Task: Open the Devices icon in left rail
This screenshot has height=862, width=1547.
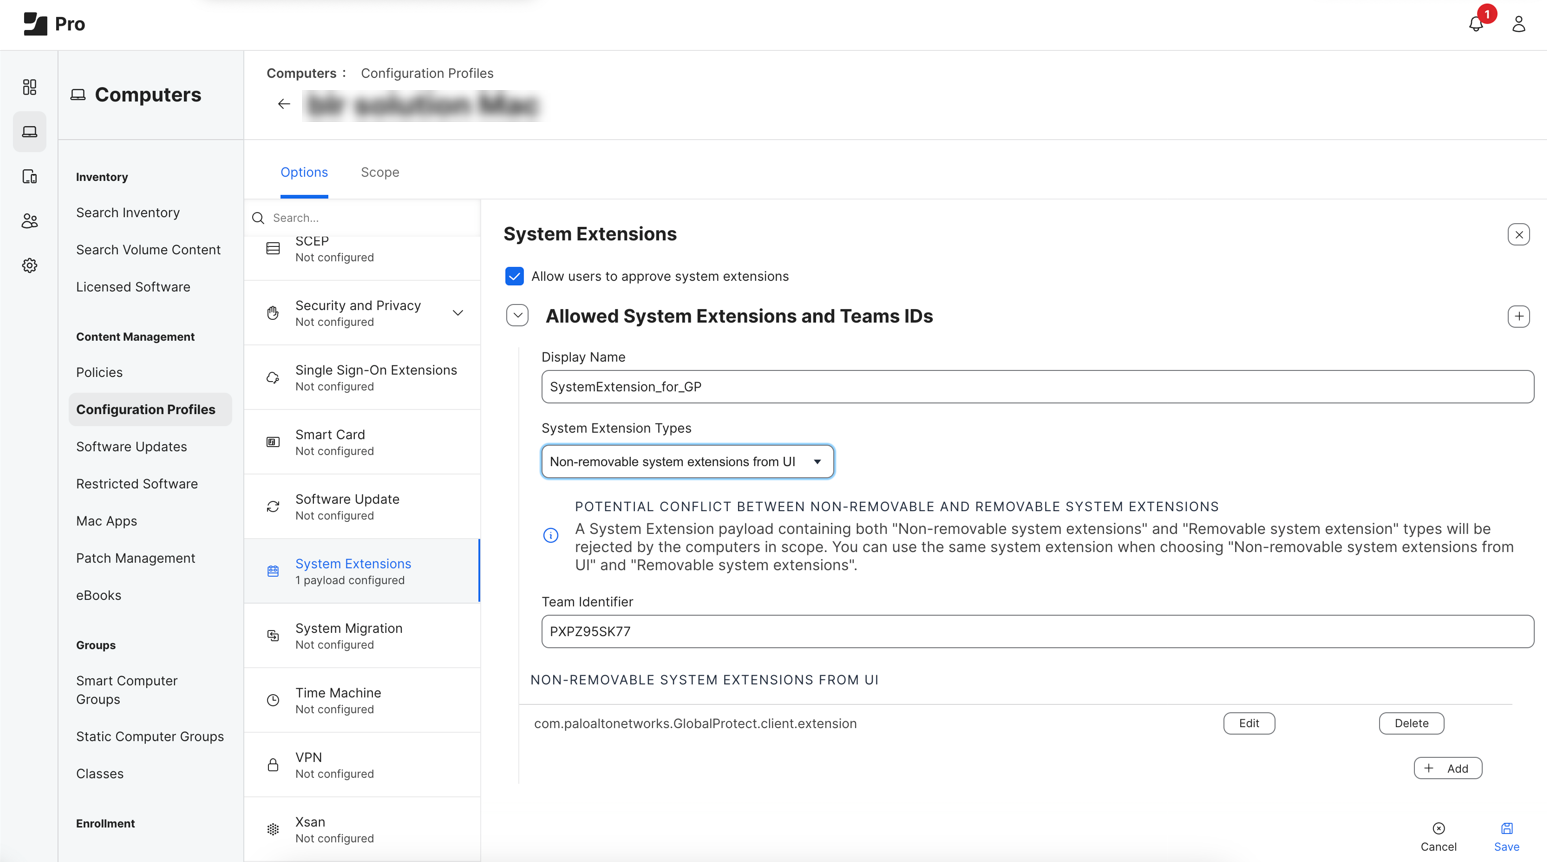Action: 30,177
